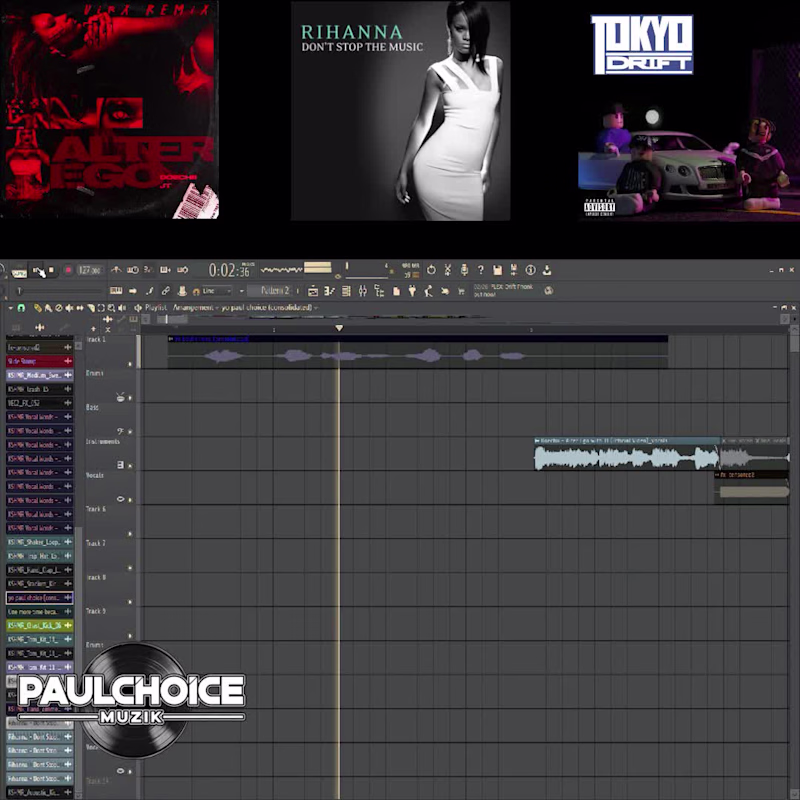Open the 'yo paul choice (consolidated)' clip dropdown arrow
This screenshot has width=800, height=800.
[x=316, y=308]
